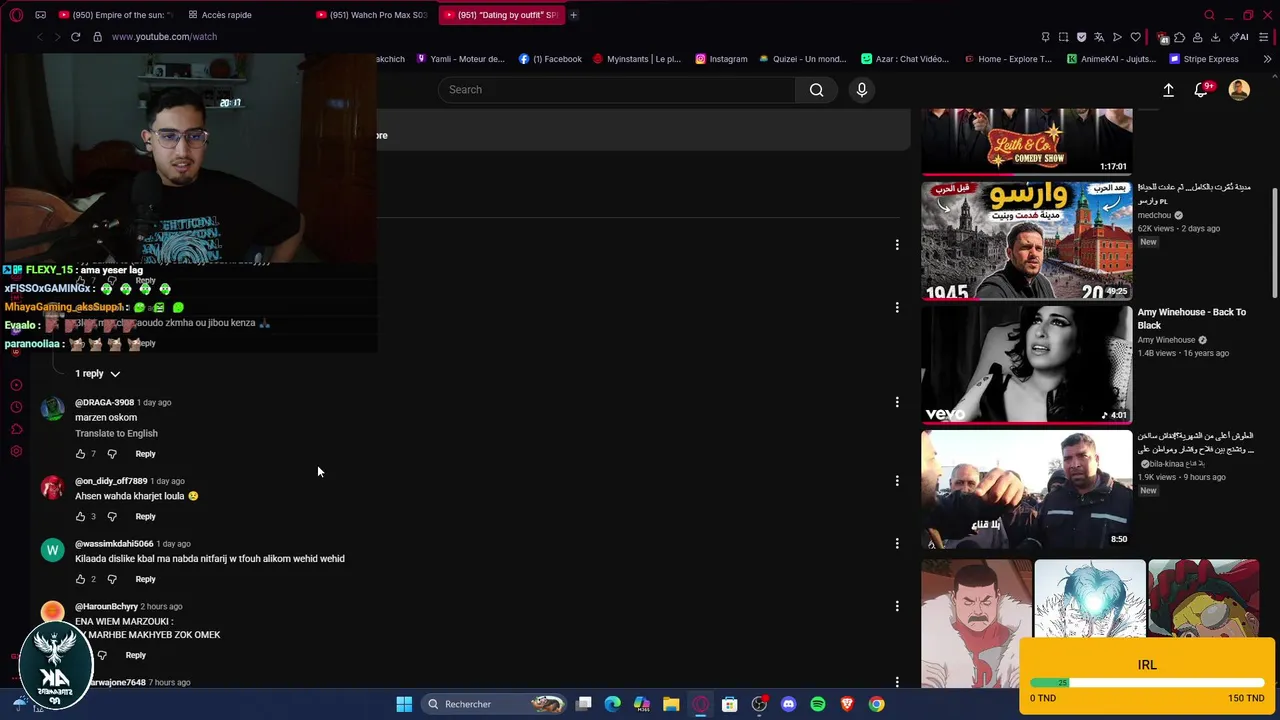Reload the page with the browser refresh icon
This screenshot has width=1280, height=720.
click(75, 37)
